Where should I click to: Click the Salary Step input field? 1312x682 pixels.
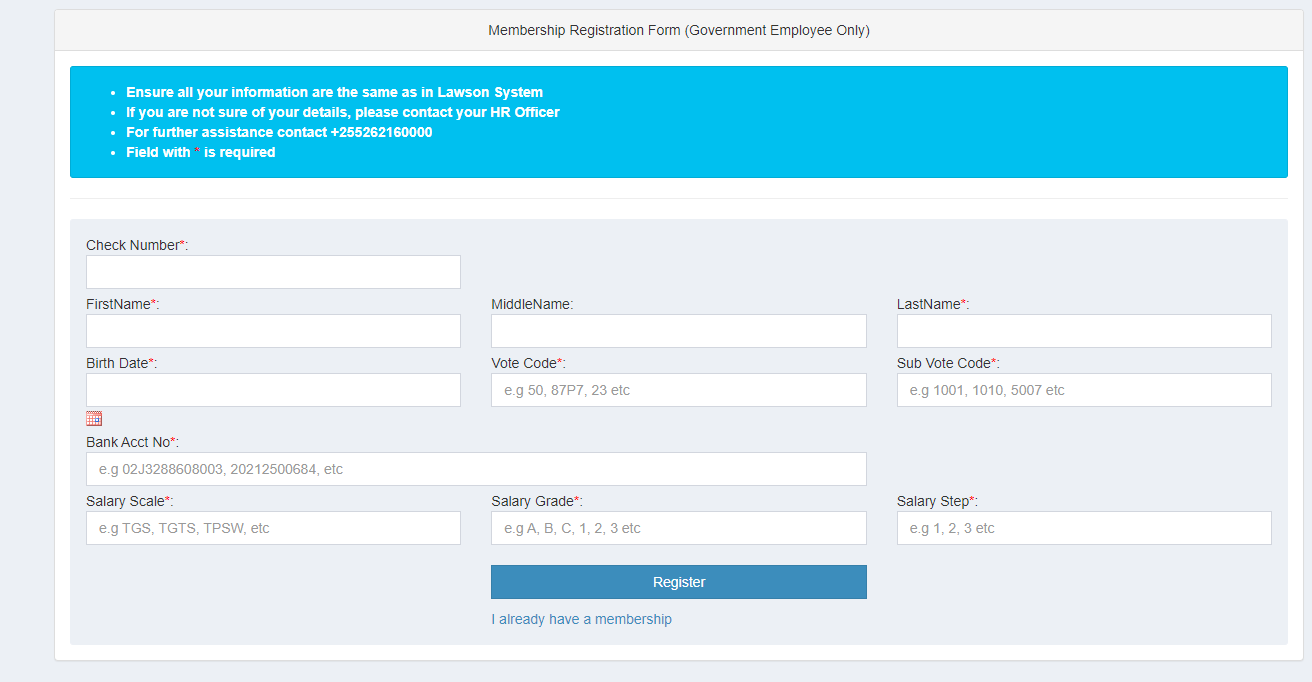coord(1083,527)
